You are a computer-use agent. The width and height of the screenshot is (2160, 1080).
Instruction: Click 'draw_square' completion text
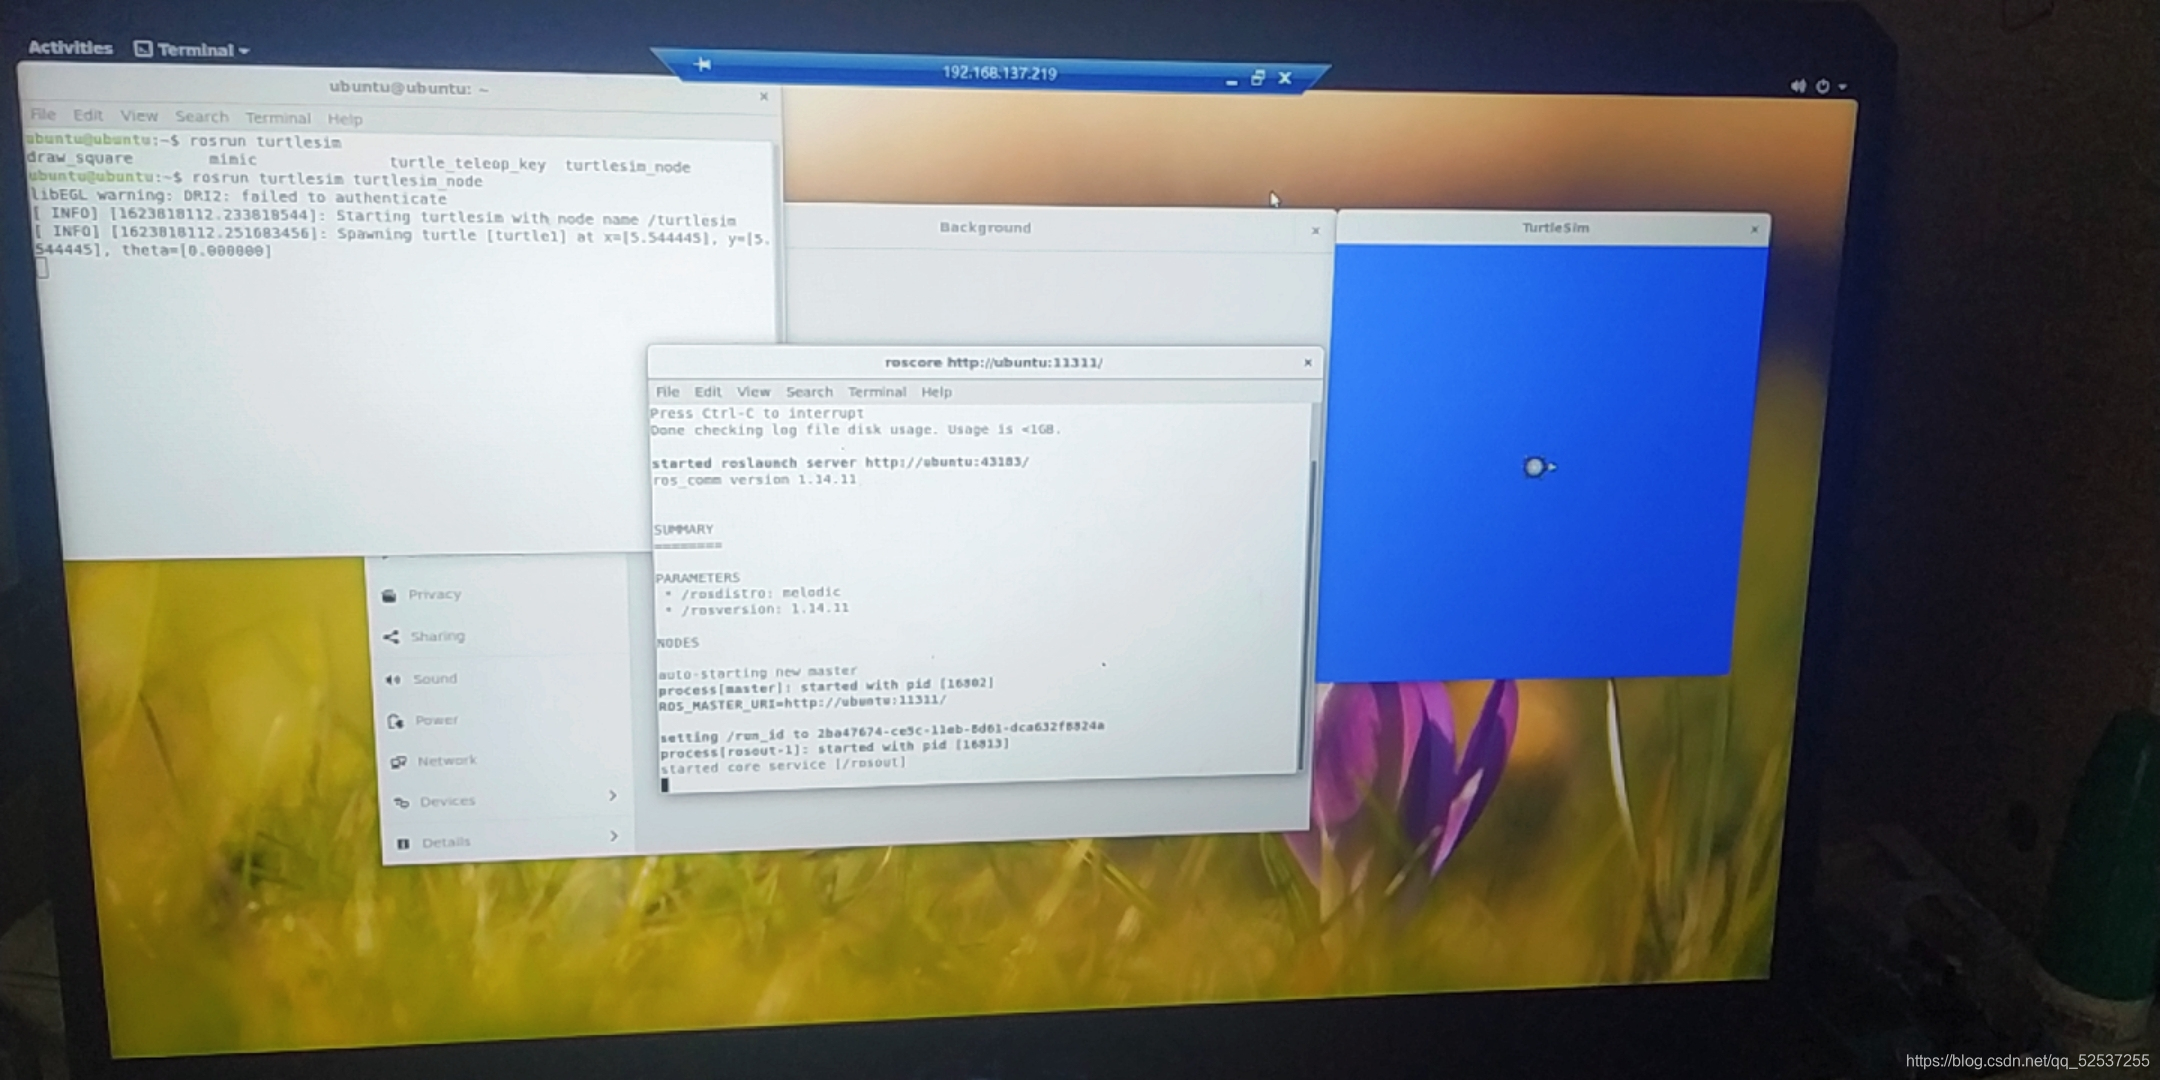pyautogui.click(x=80, y=158)
